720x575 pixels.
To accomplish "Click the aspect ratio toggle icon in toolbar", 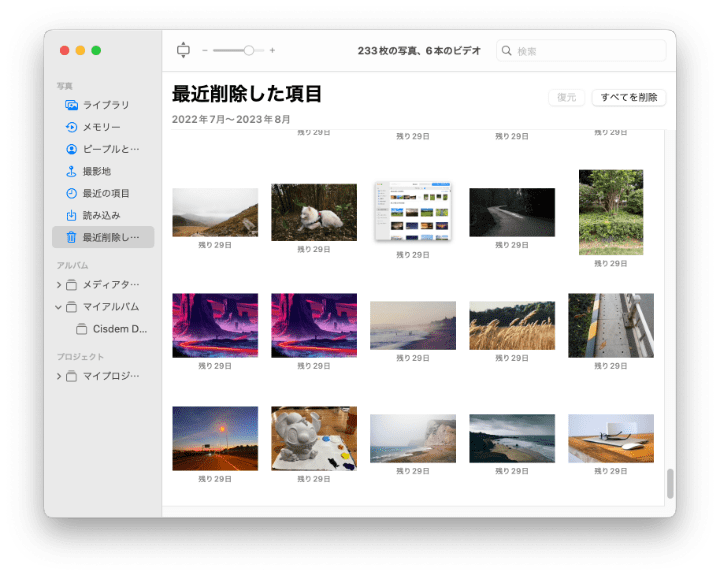I will 182,50.
